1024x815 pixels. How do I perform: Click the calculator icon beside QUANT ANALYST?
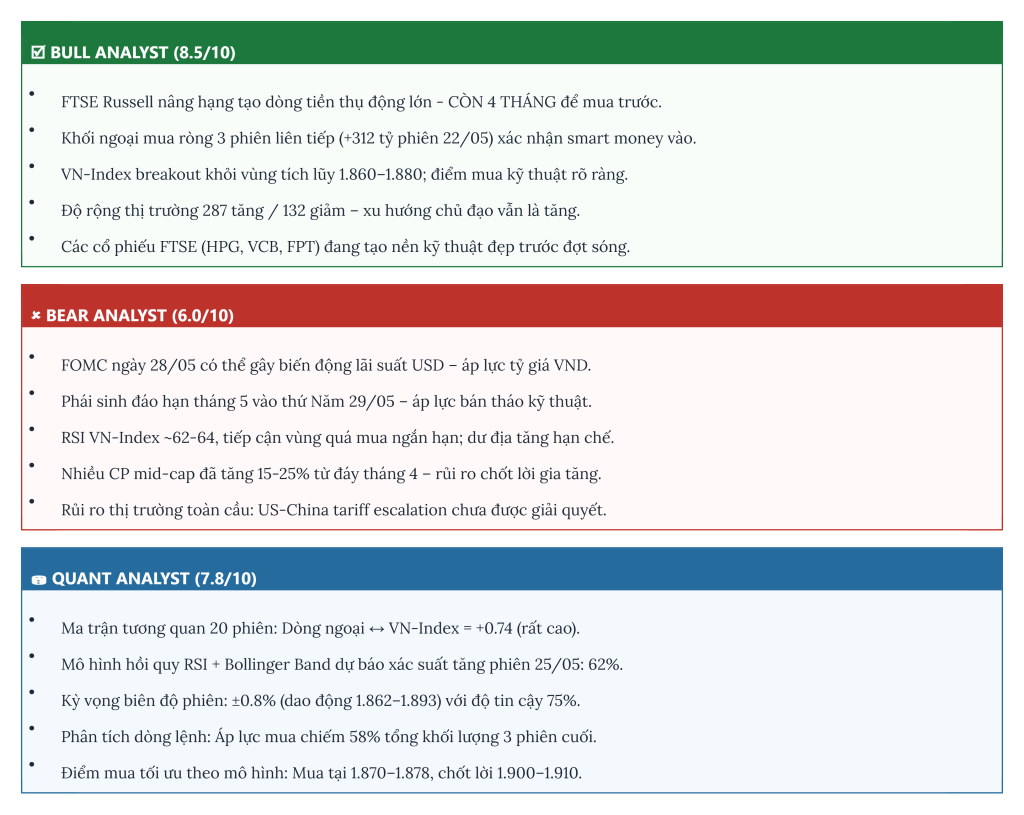[39, 579]
